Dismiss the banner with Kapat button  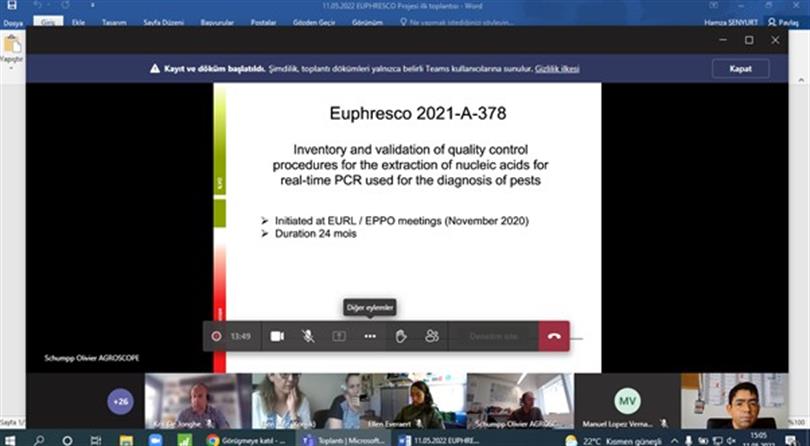pyautogui.click(x=740, y=69)
